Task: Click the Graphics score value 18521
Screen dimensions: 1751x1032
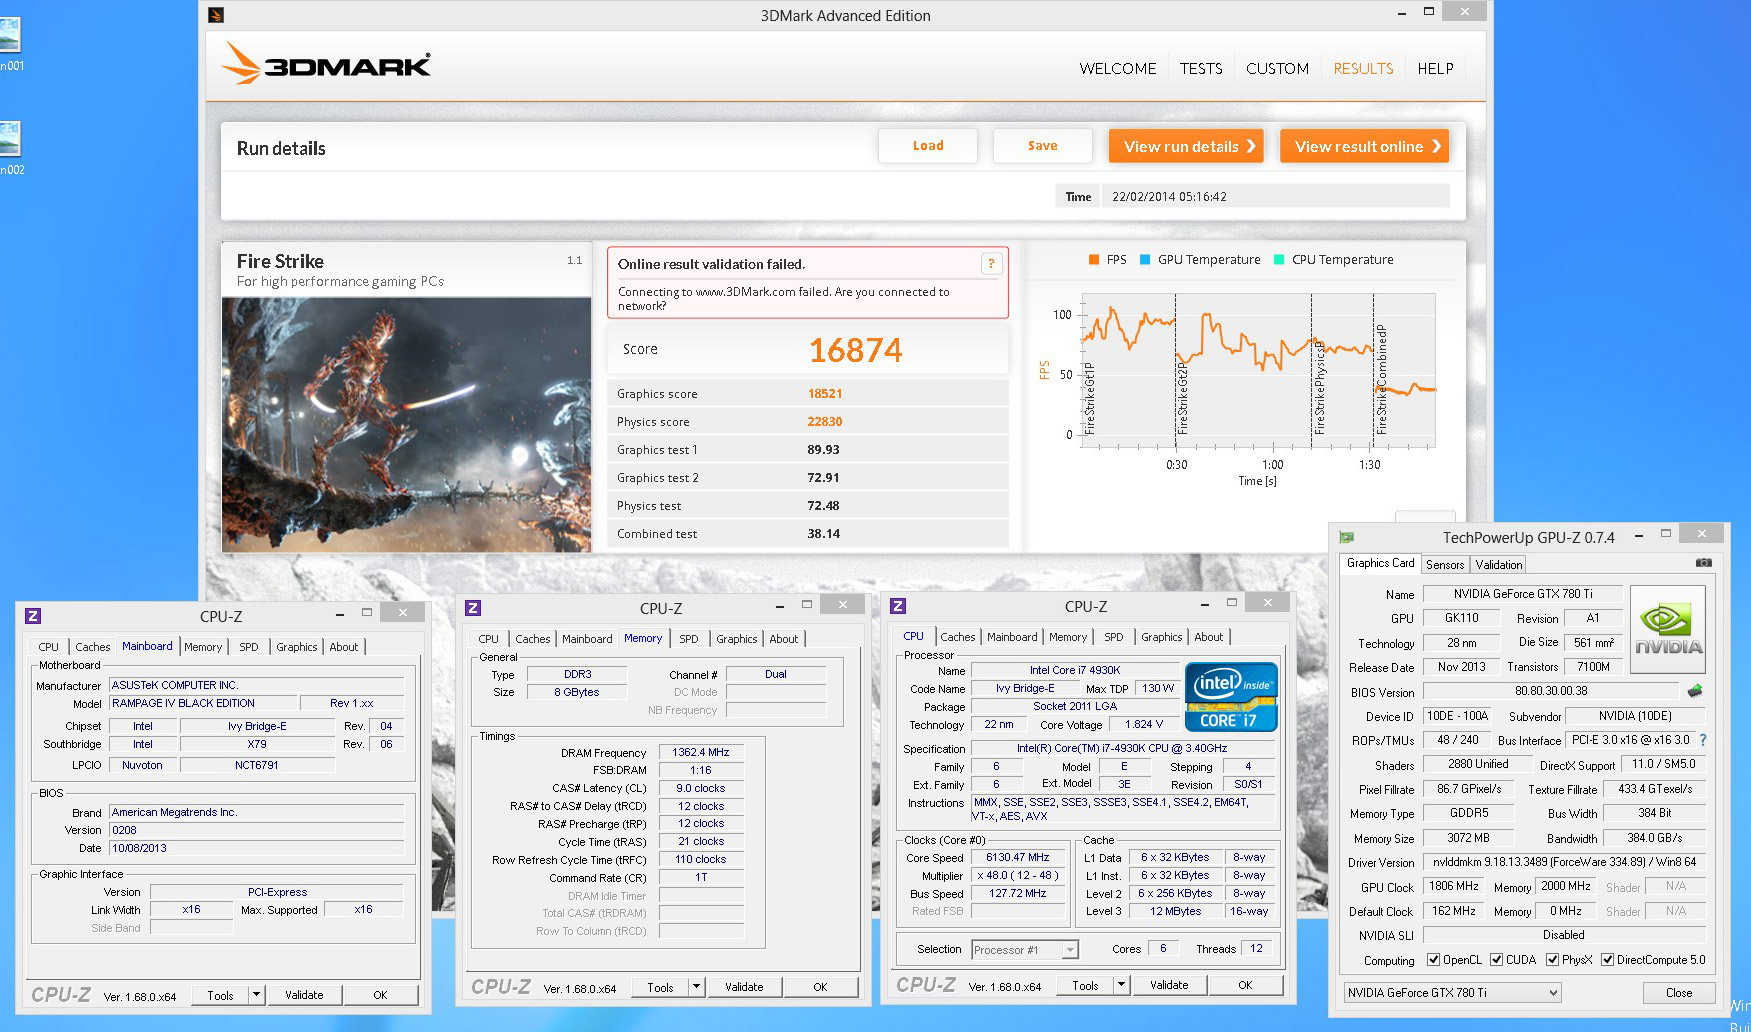Action: click(x=825, y=394)
